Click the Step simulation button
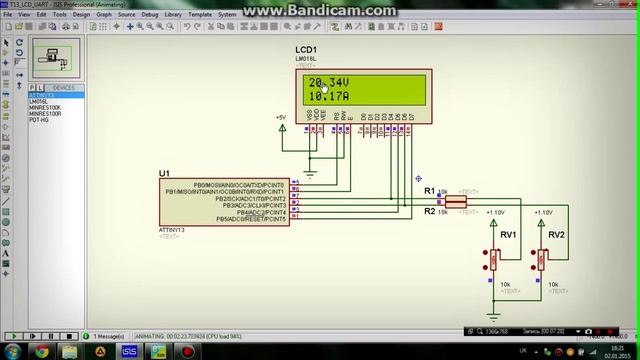 (x=32, y=336)
